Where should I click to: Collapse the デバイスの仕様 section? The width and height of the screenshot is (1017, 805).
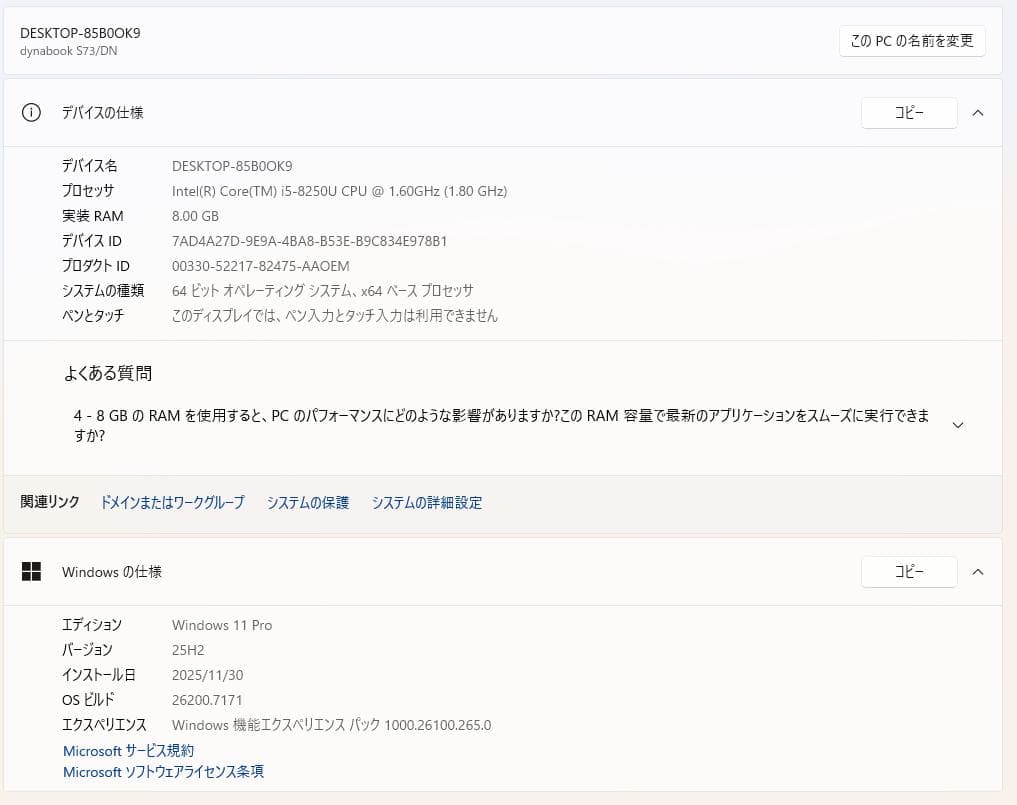[978, 113]
